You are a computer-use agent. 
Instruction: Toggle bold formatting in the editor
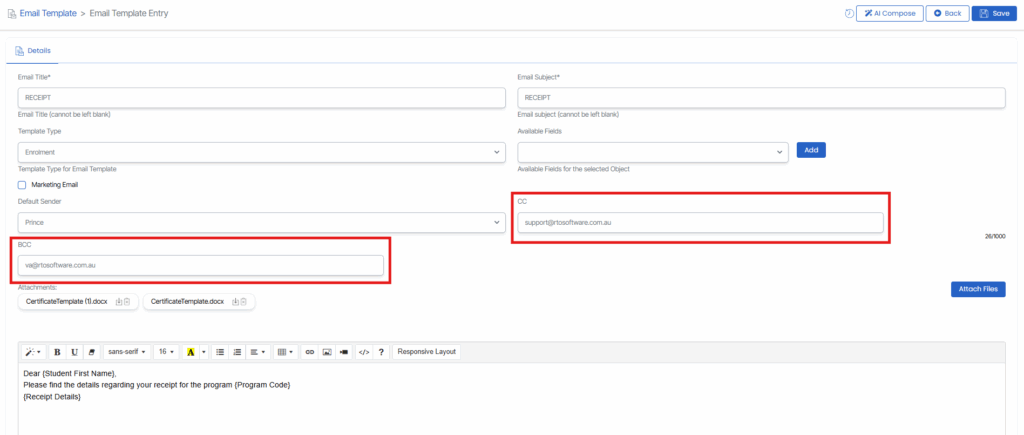(57, 352)
